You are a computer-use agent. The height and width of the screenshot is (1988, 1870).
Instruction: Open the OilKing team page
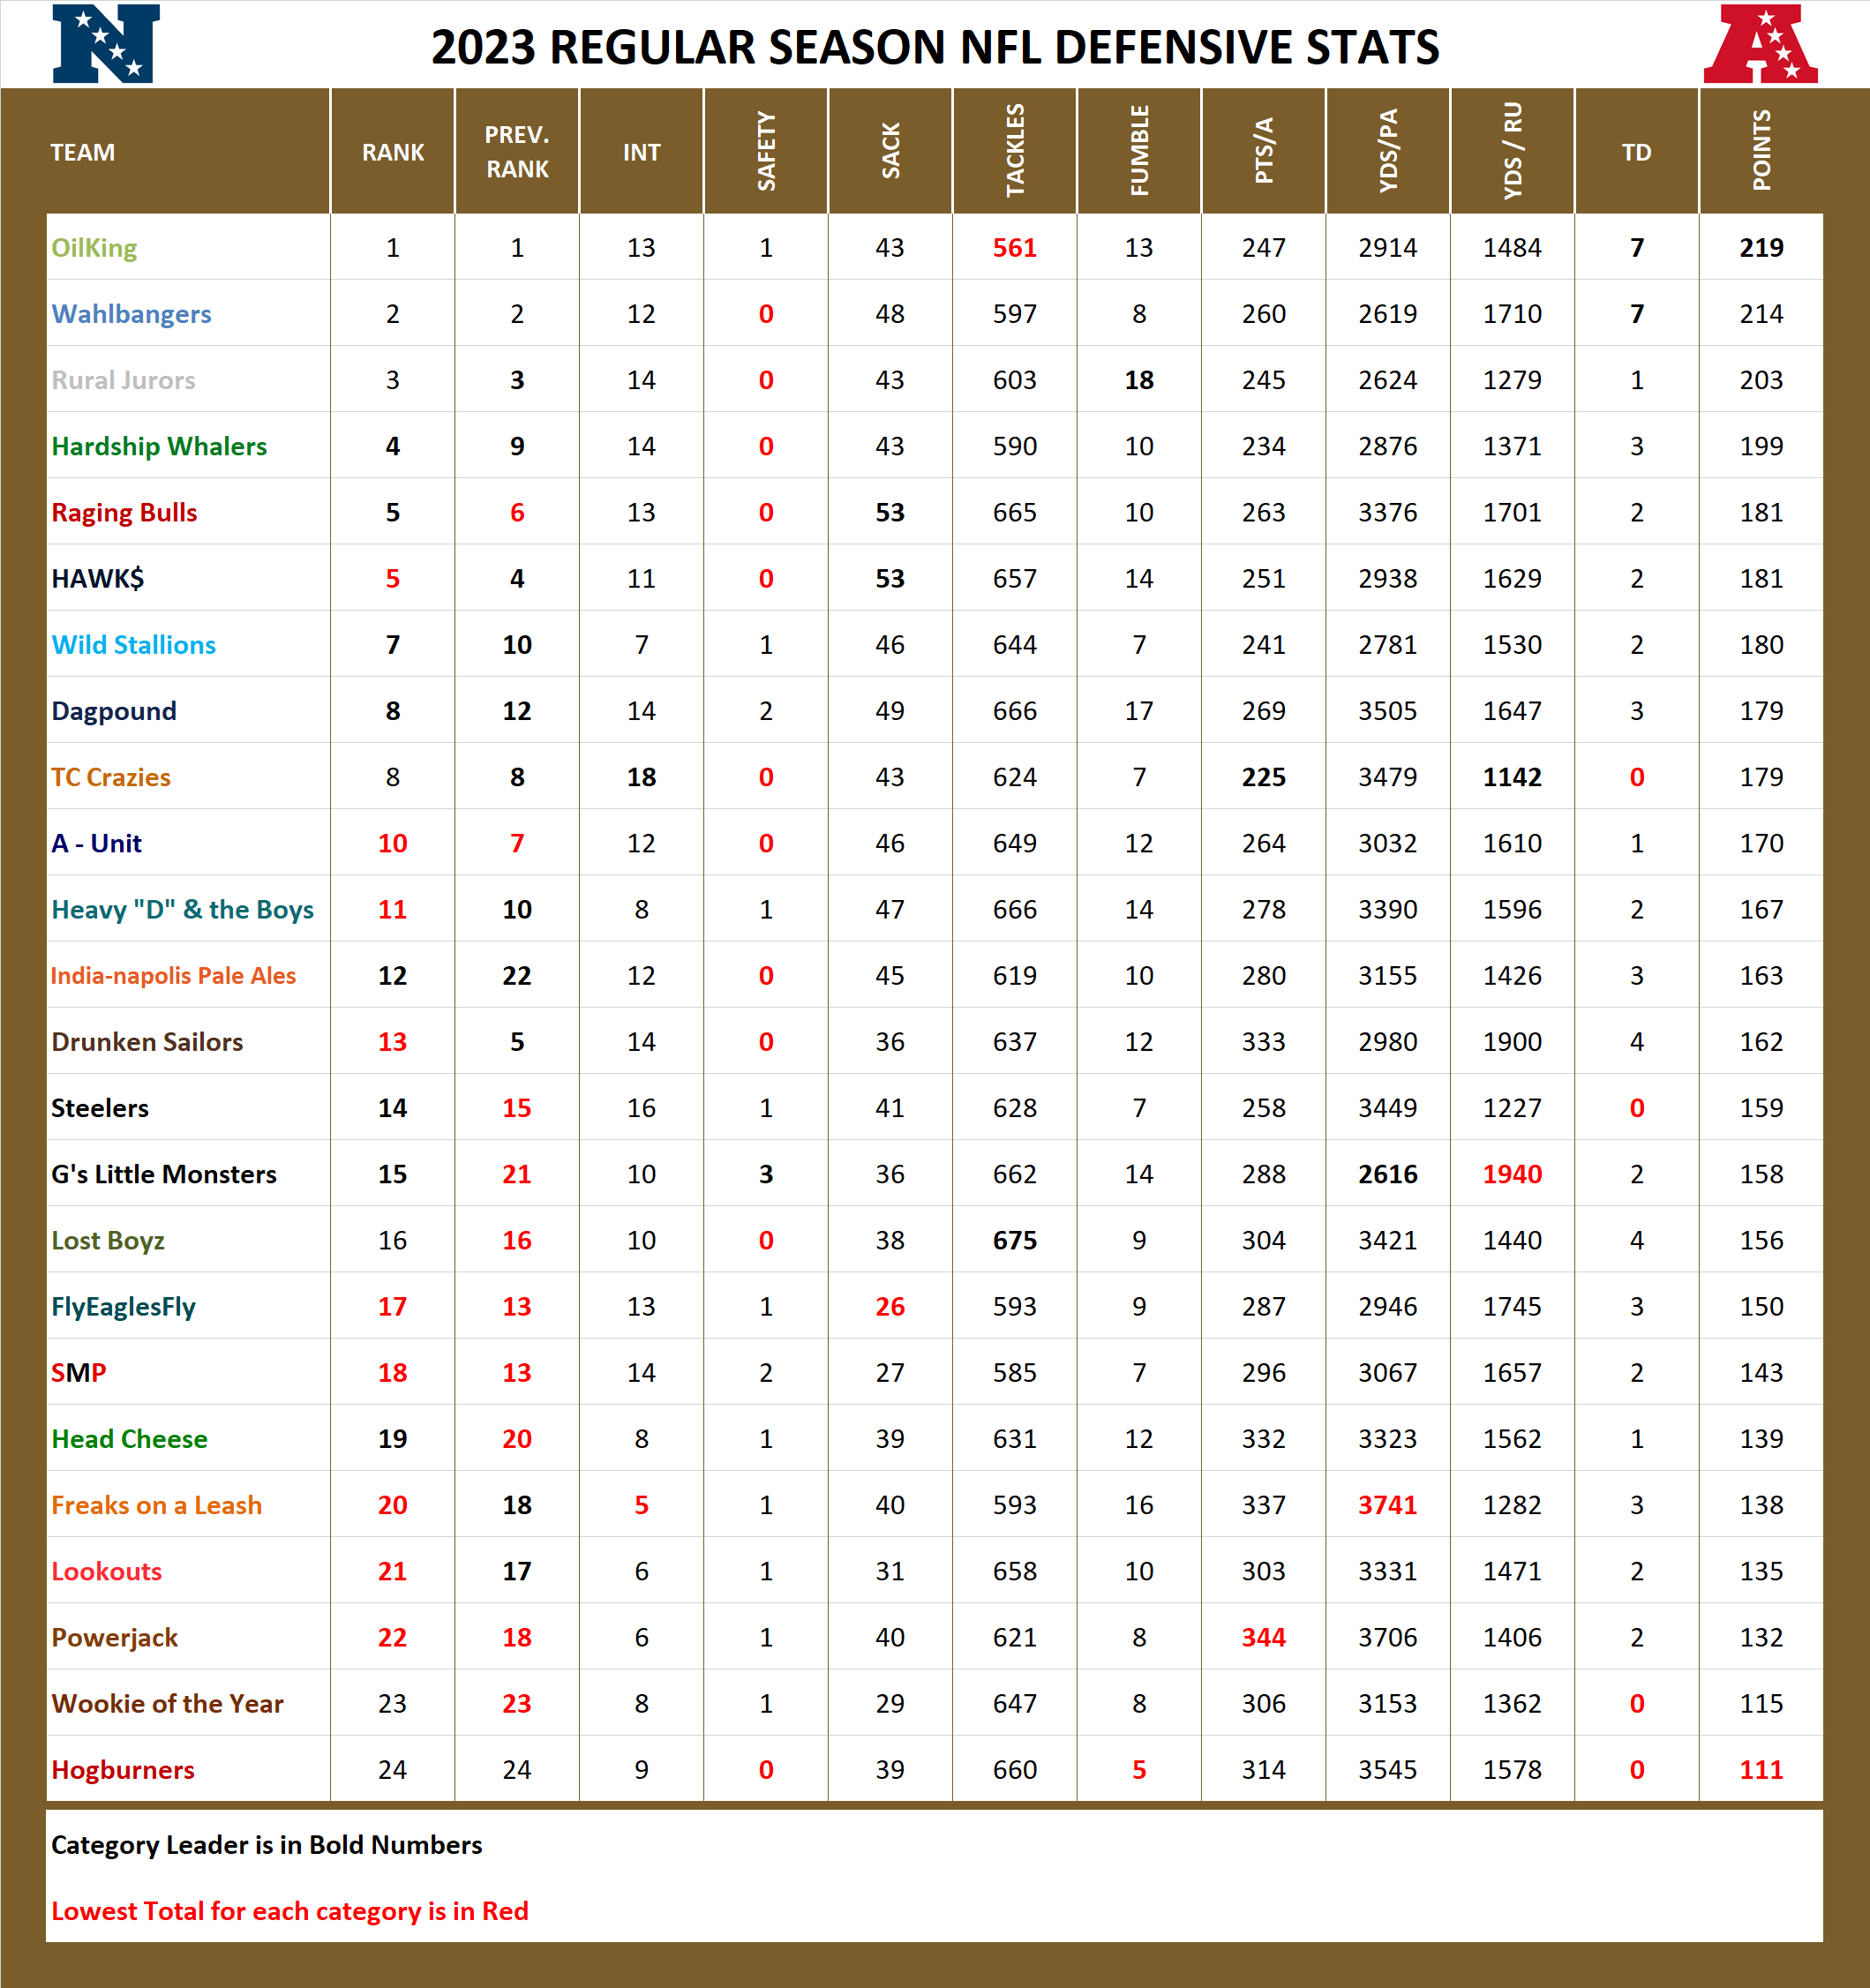pyautogui.click(x=94, y=248)
